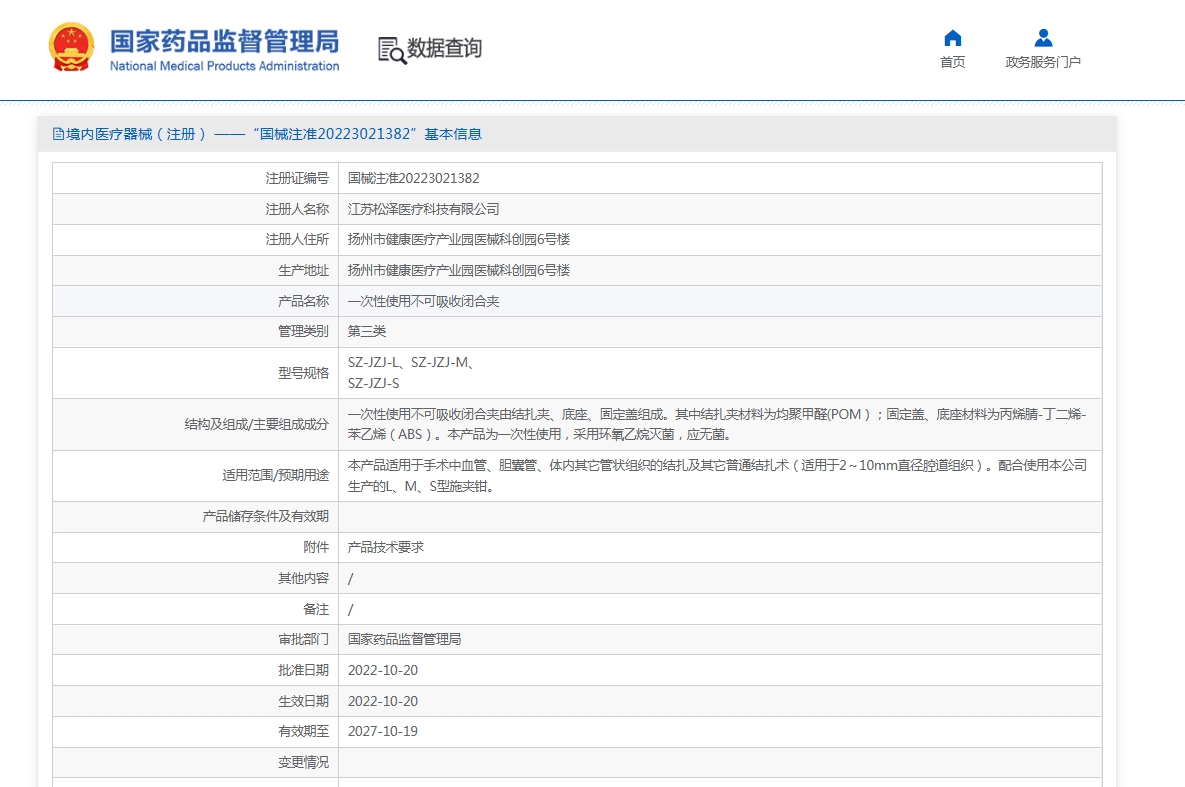Click management category value 第三类
This screenshot has height=787, width=1185.
tap(367, 332)
